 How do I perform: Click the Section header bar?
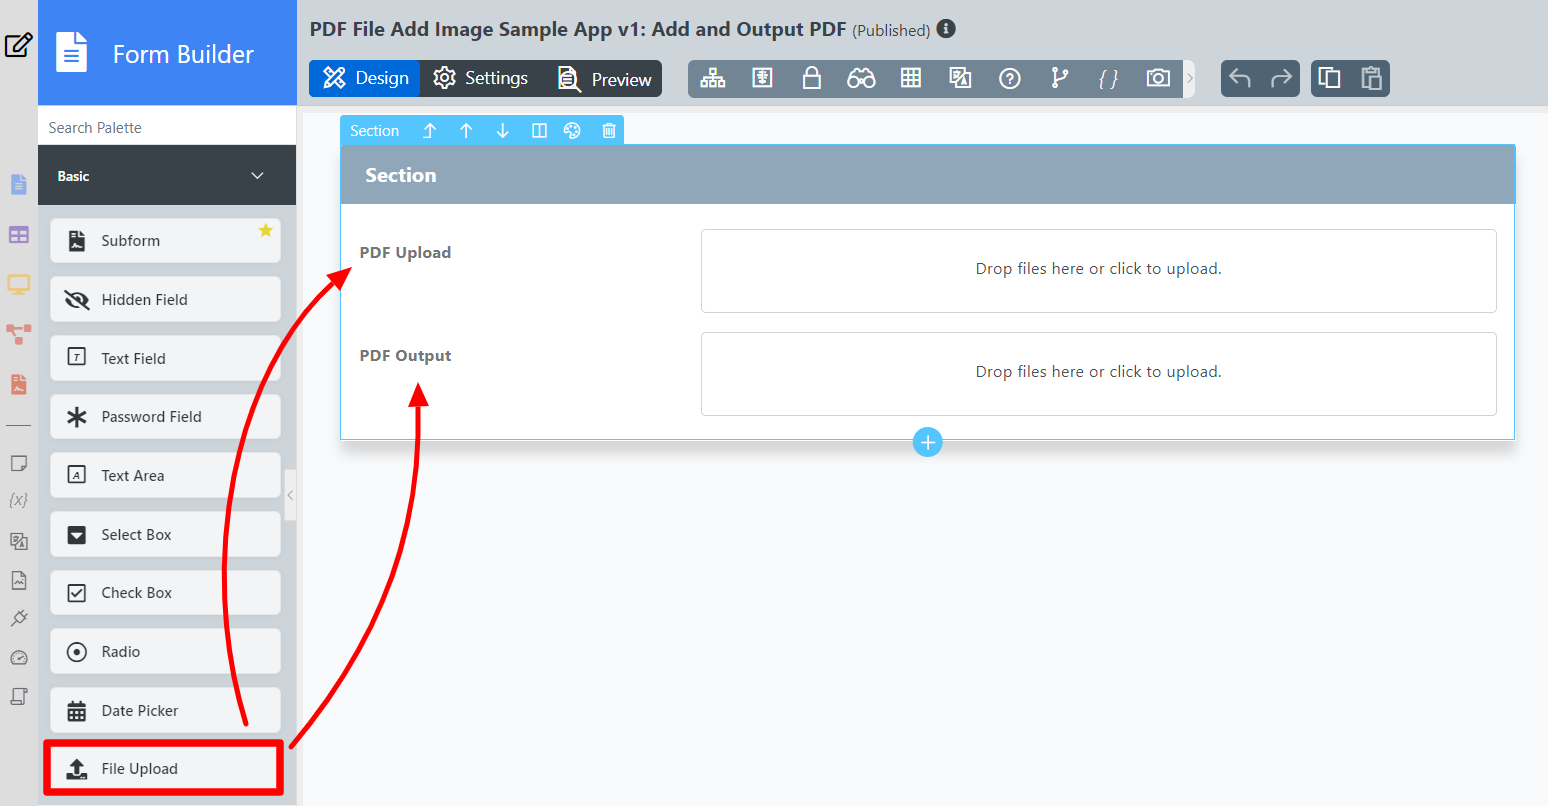tap(928, 175)
